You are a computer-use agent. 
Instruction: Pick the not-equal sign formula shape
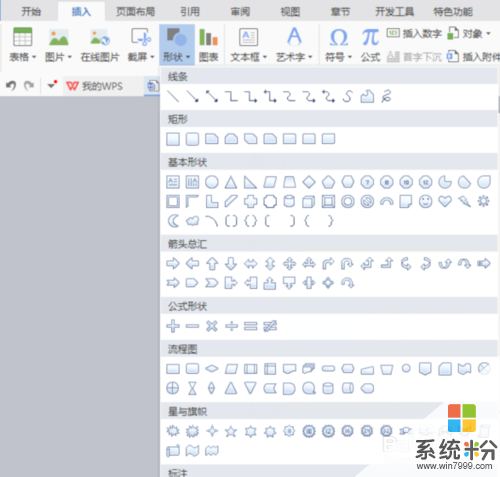[x=270, y=326]
